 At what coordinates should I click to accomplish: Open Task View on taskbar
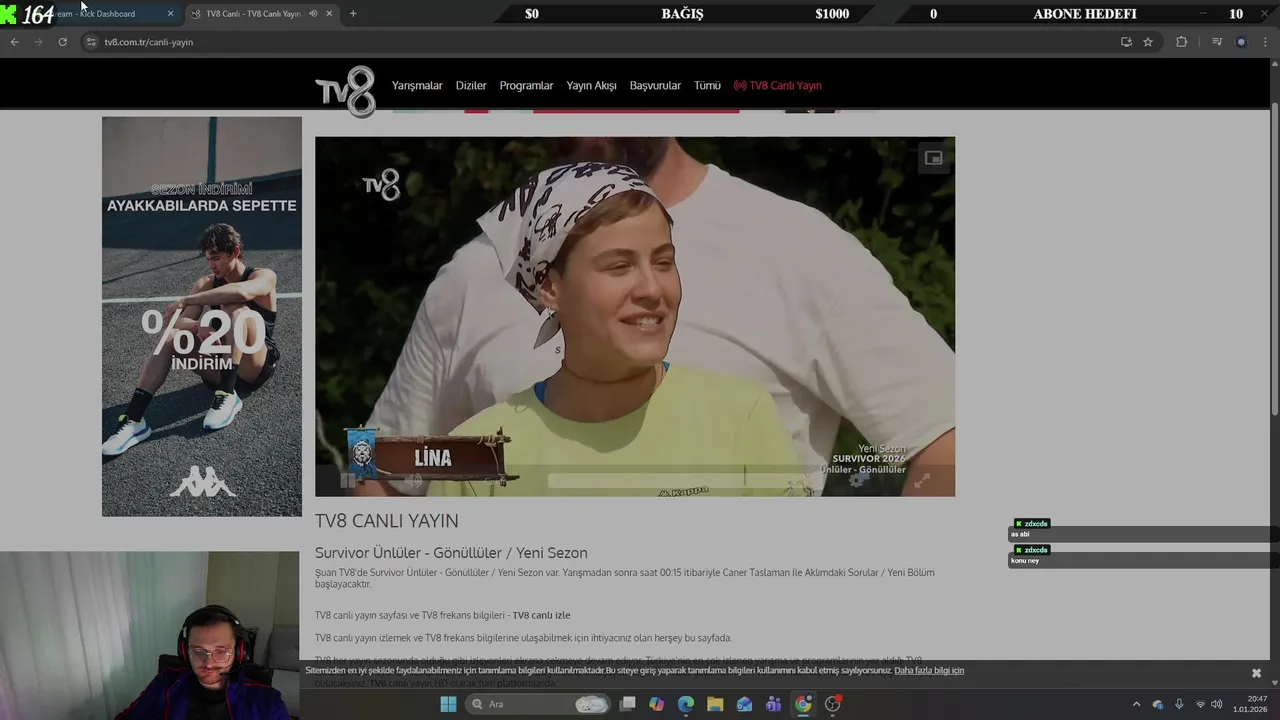point(628,704)
